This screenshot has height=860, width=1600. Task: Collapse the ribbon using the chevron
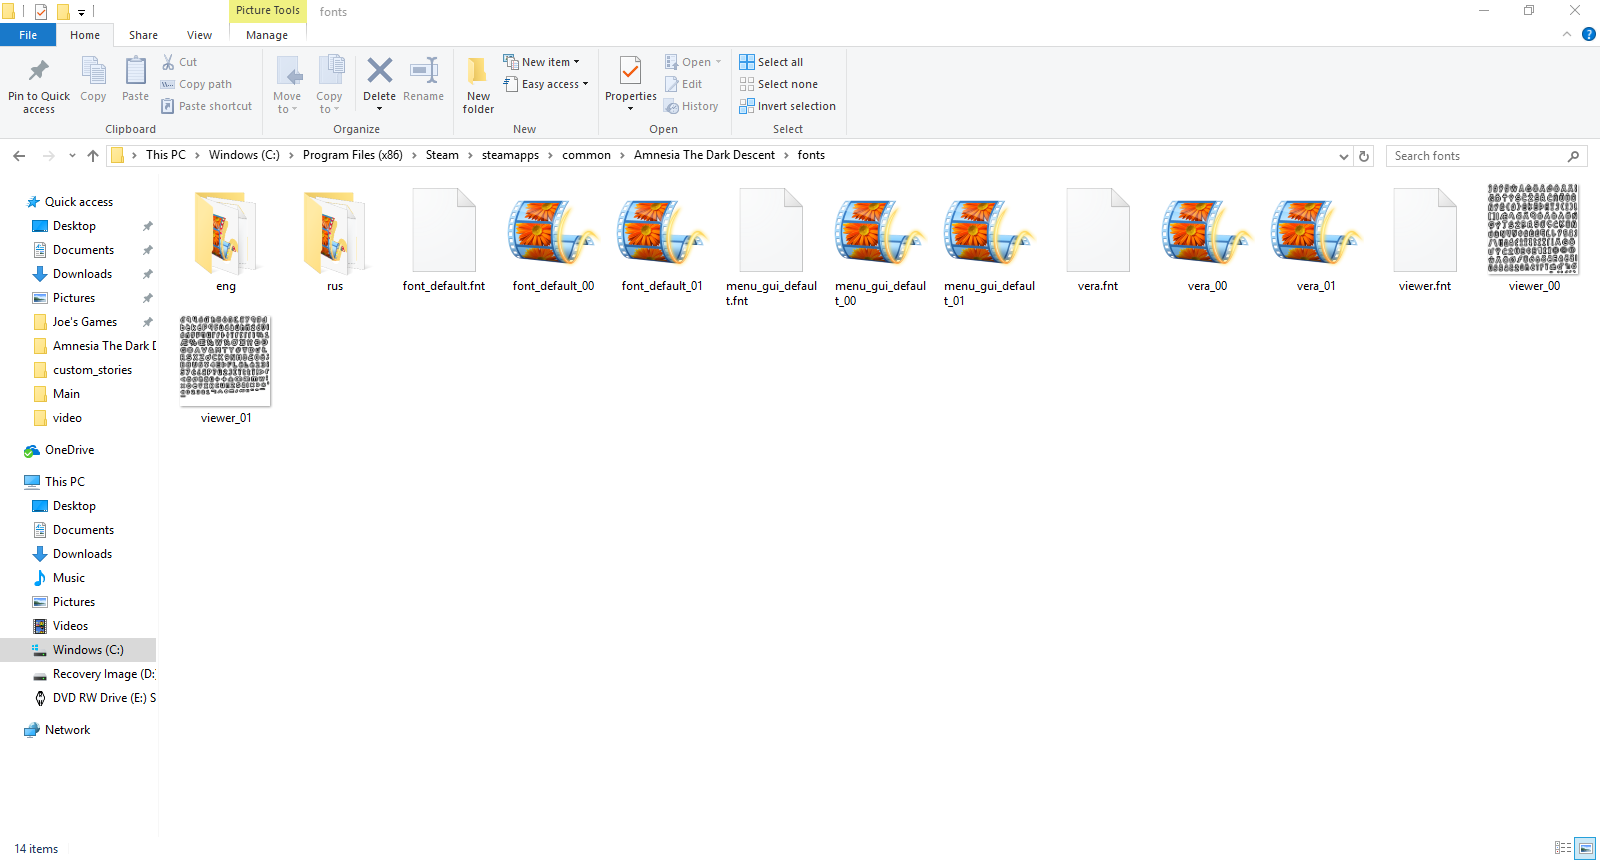pyautogui.click(x=1567, y=34)
